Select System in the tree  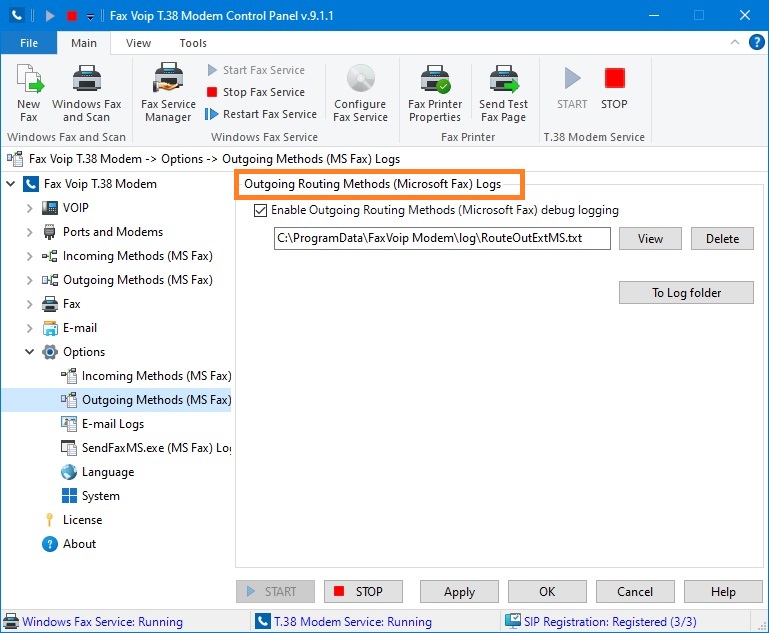91,496
